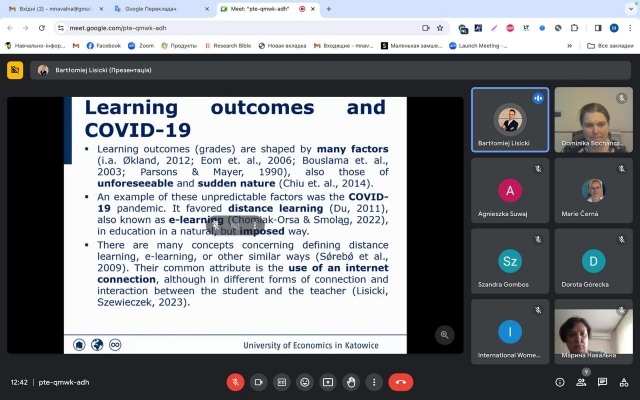Open meeting details info icon
The image size is (640, 400).
pyautogui.click(x=560, y=382)
